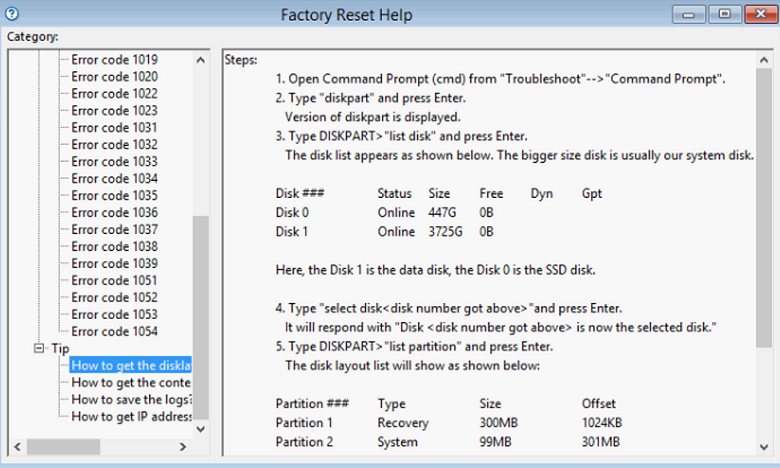Click the help question mark icon in title bar
The width and height of the screenshot is (780, 468).
point(12,14)
